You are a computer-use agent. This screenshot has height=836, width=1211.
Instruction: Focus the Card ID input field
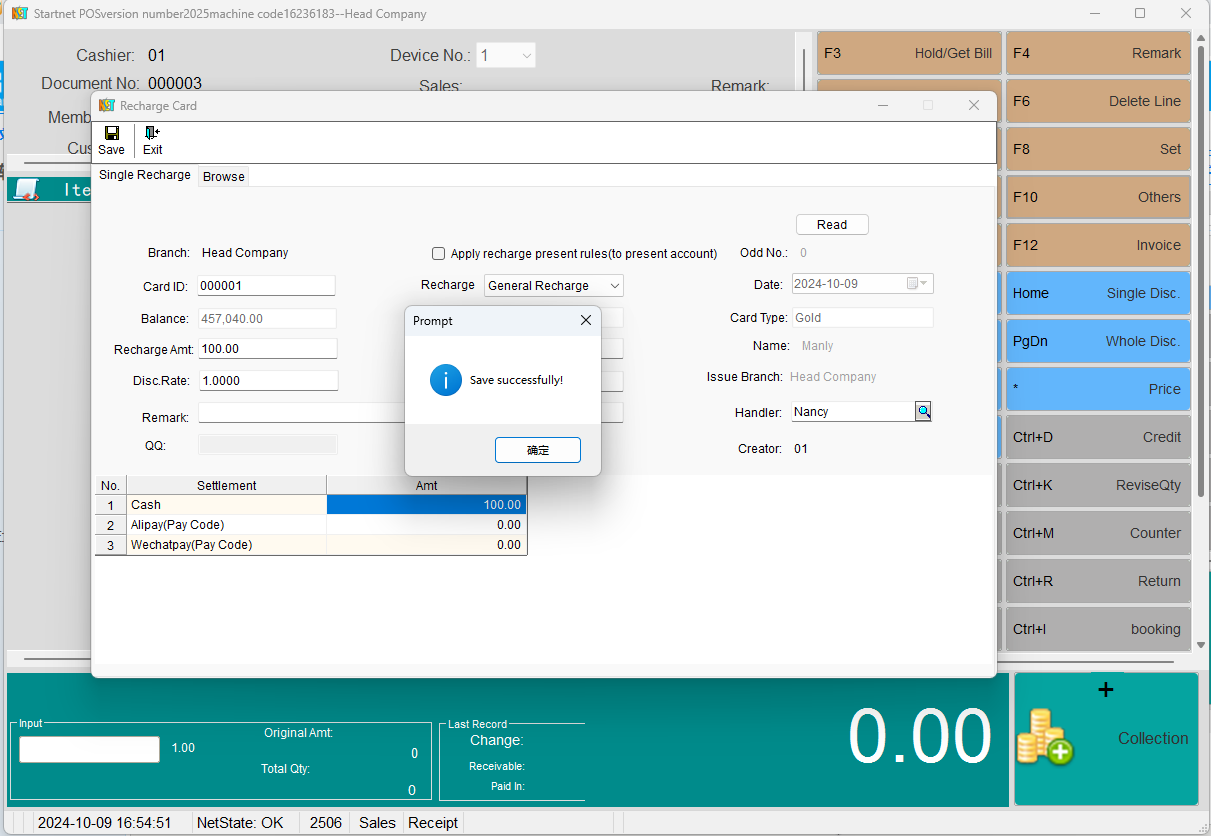(x=266, y=286)
